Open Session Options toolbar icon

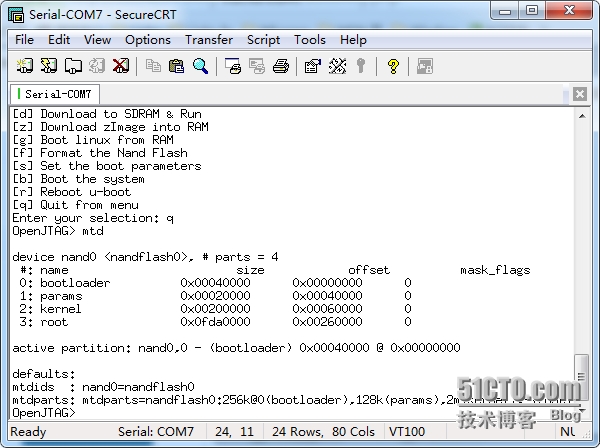click(x=313, y=66)
